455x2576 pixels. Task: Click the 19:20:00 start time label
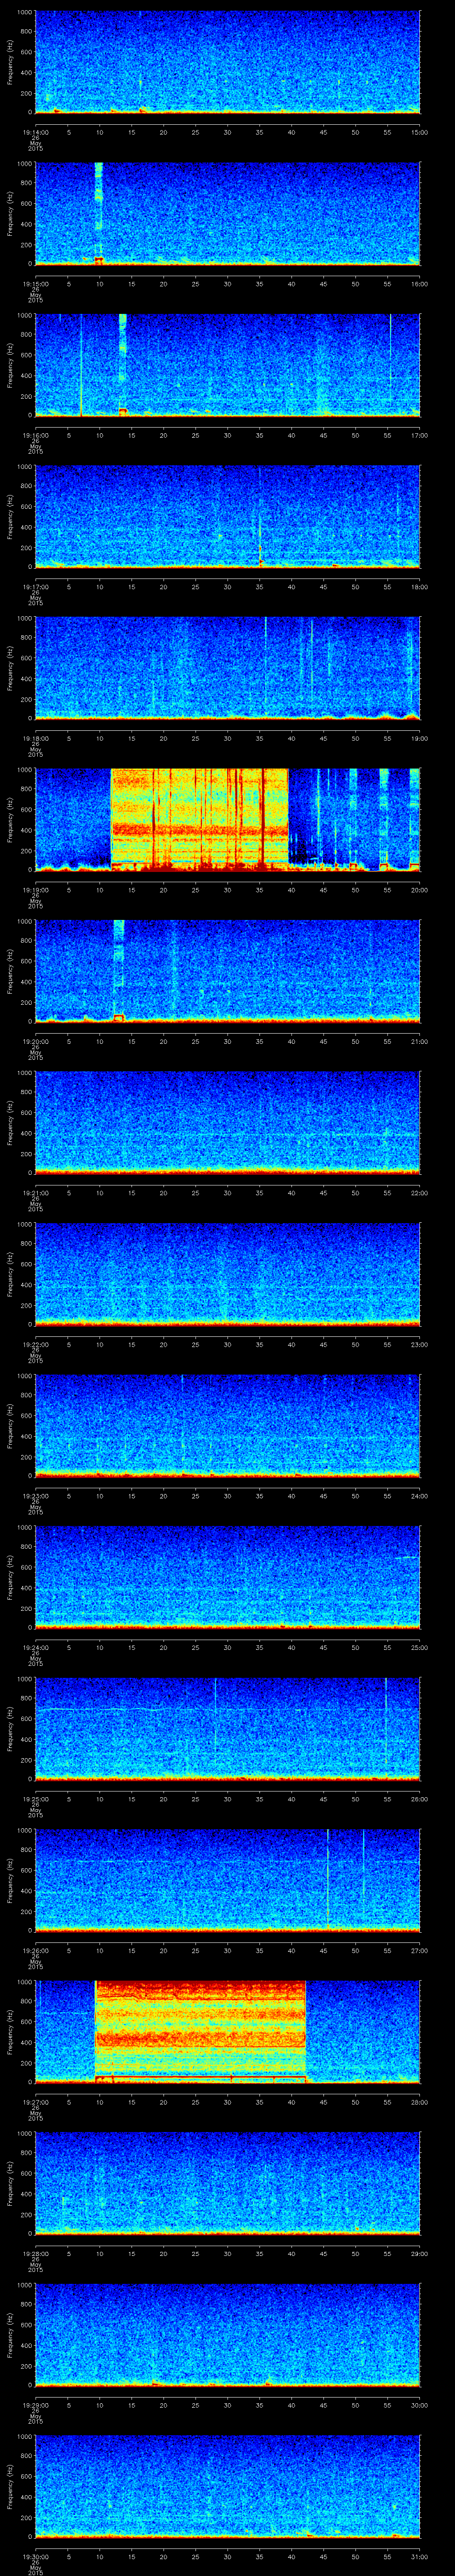click(35, 1041)
